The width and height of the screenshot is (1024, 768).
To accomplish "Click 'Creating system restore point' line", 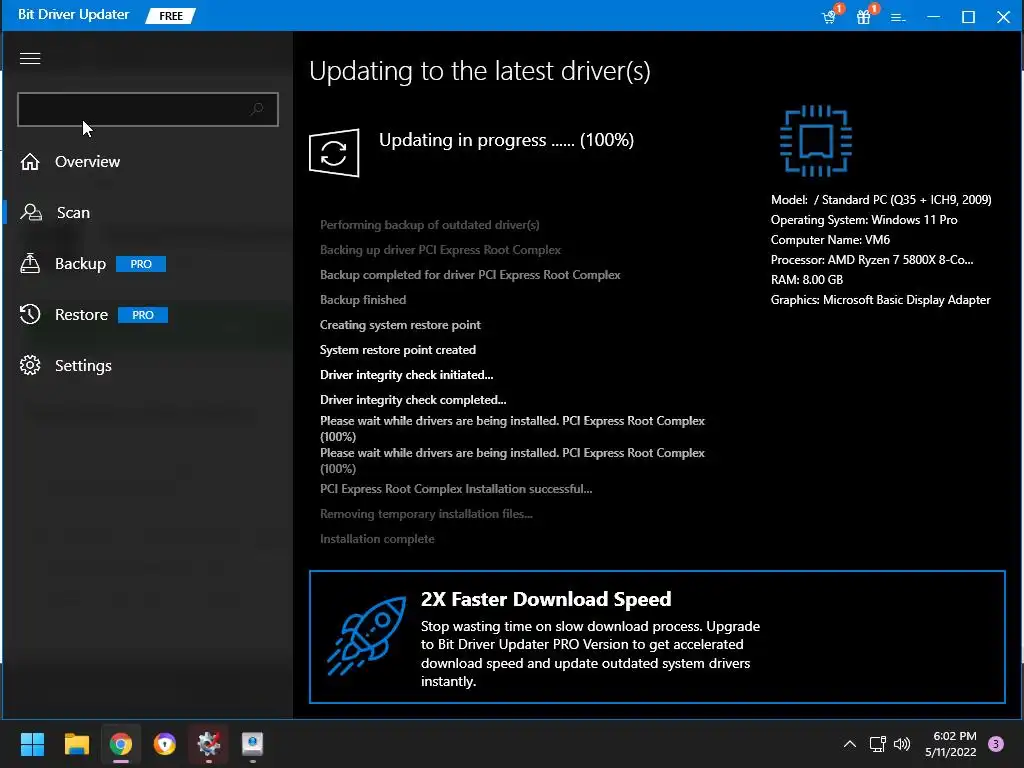I will click(x=400, y=325).
